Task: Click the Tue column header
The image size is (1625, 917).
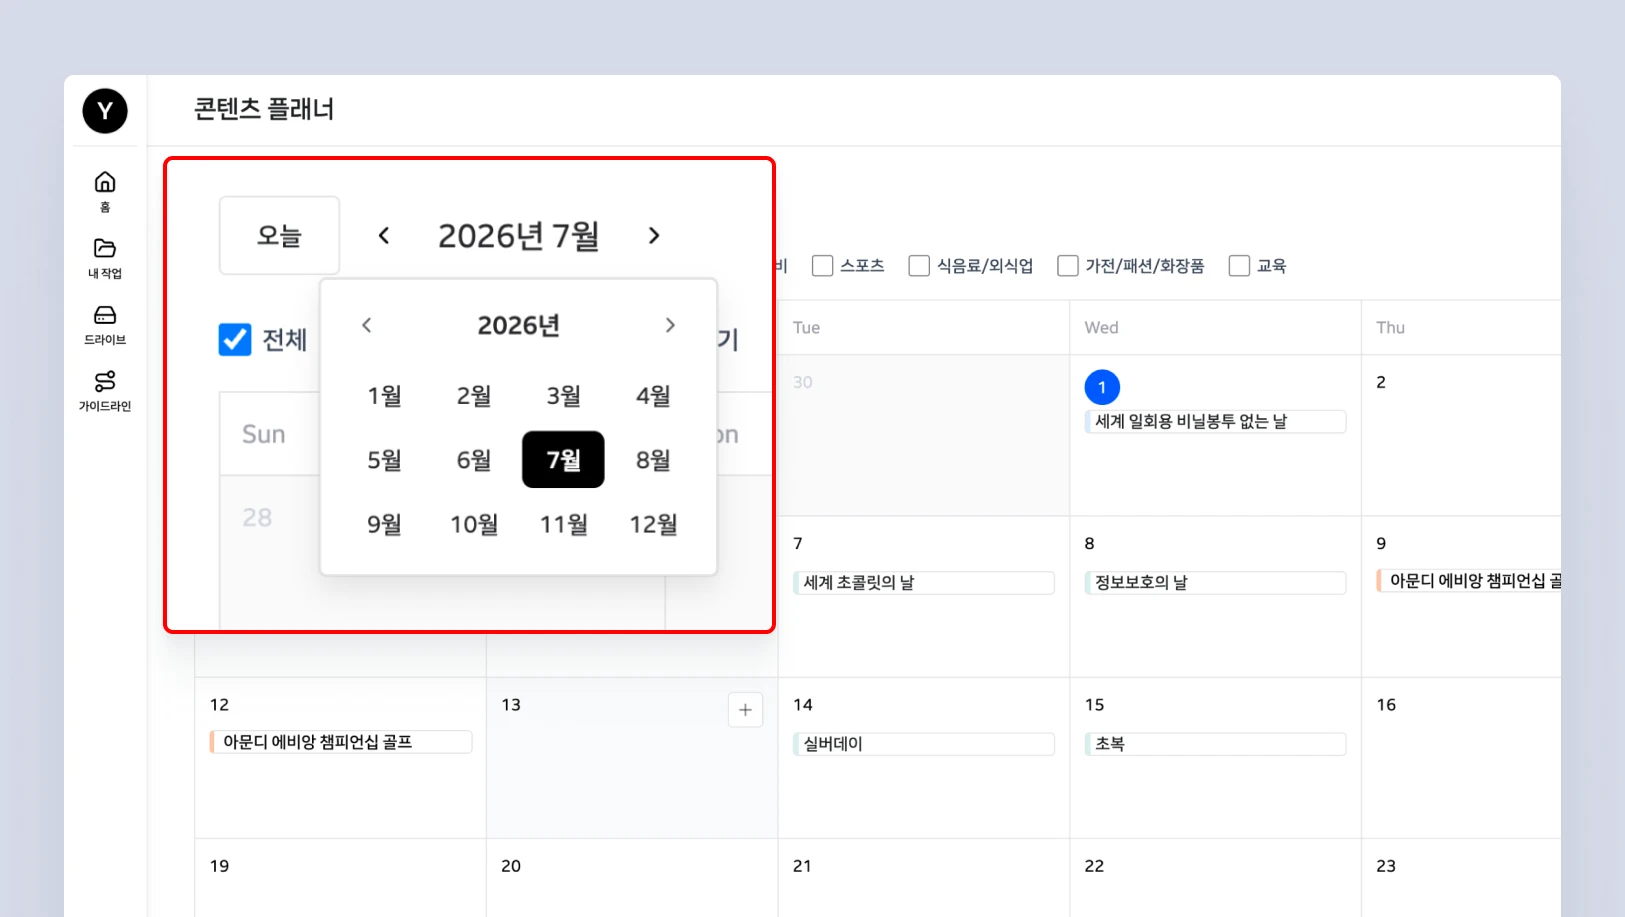Action: 806,328
